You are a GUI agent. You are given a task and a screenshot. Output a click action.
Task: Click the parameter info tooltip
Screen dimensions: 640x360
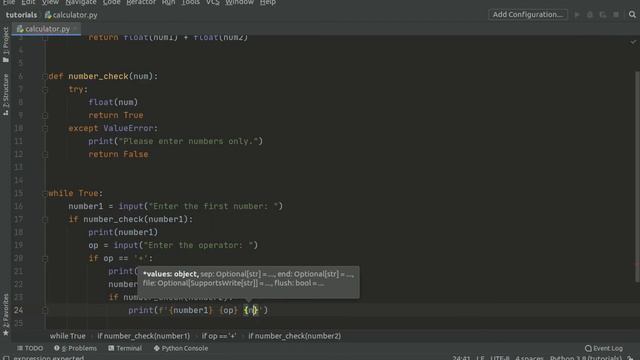coord(248,282)
